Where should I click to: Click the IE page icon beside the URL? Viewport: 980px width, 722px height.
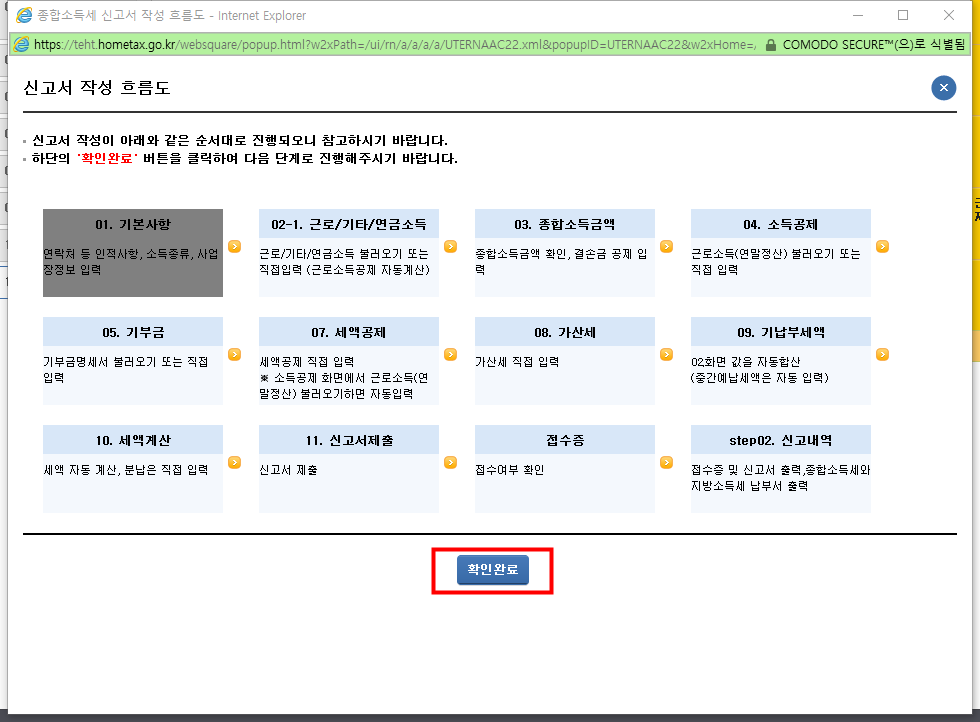[x=21, y=44]
